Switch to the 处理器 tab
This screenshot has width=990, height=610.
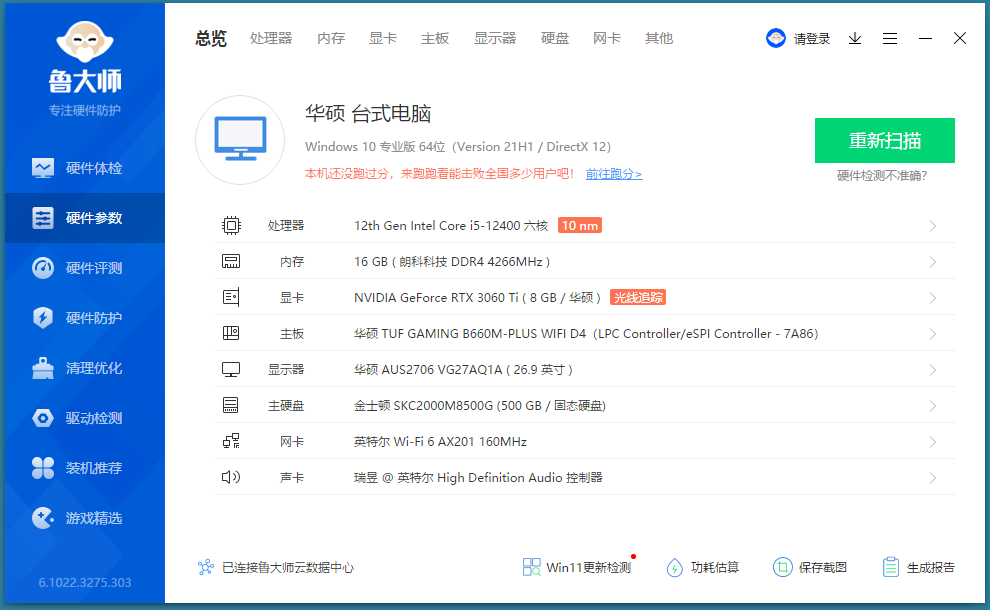click(271, 39)
